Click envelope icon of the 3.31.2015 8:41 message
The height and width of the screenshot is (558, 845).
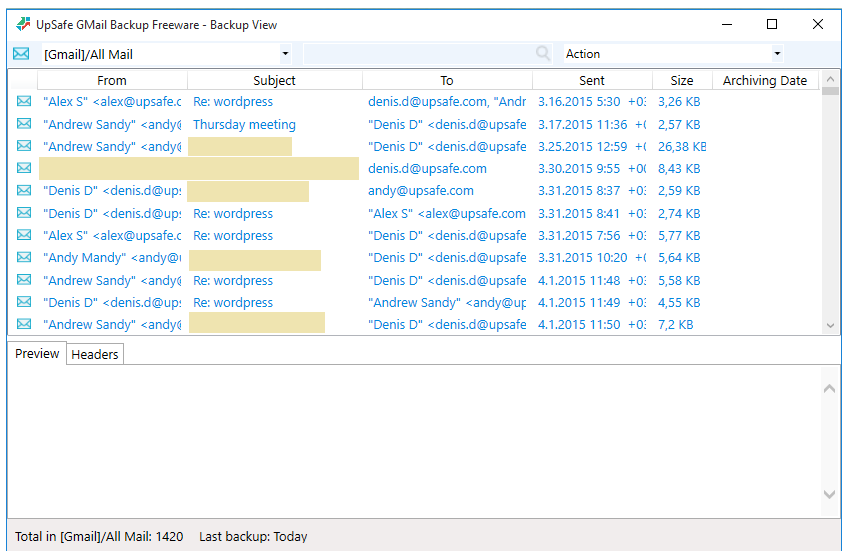pyautogui.click(x=24, y=213)
